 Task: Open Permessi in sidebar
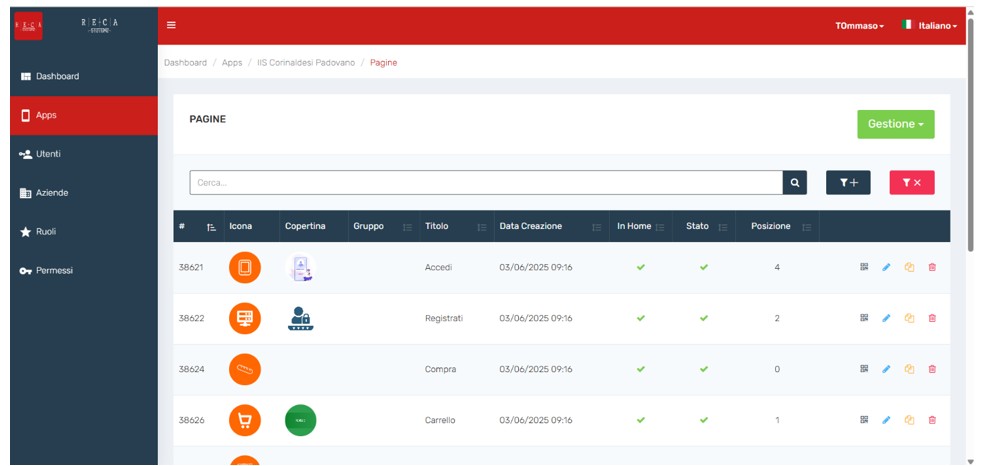coord(84,270)
